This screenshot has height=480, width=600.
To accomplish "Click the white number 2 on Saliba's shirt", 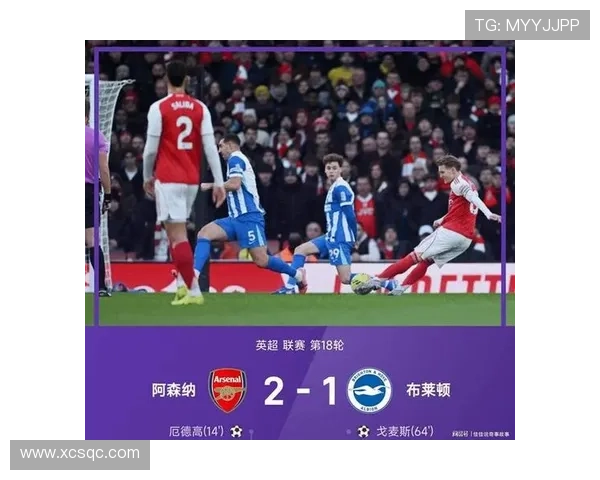I will (184, 133).
